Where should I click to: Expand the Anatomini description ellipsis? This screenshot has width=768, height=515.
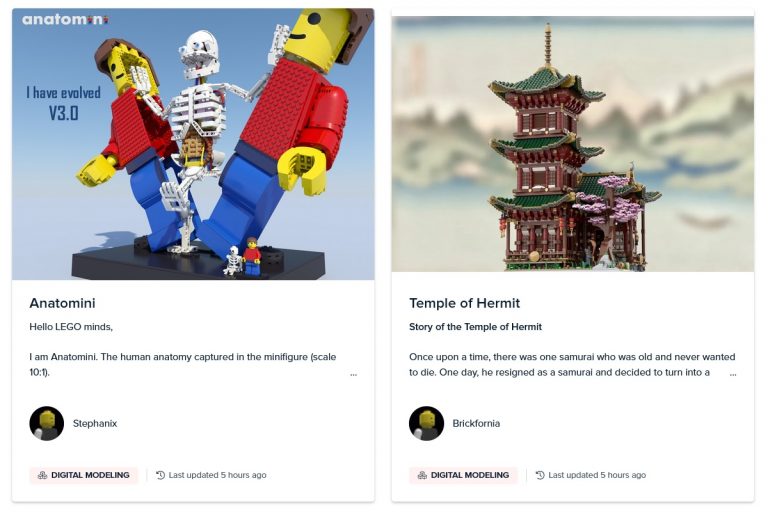[x=354, y=374]
